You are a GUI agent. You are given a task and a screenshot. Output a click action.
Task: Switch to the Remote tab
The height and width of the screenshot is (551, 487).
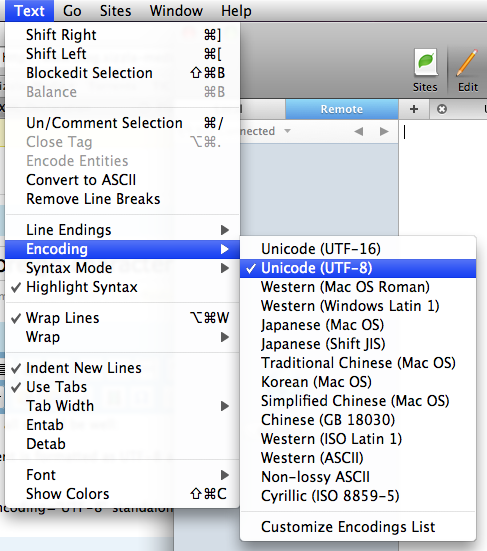point(342,109)
